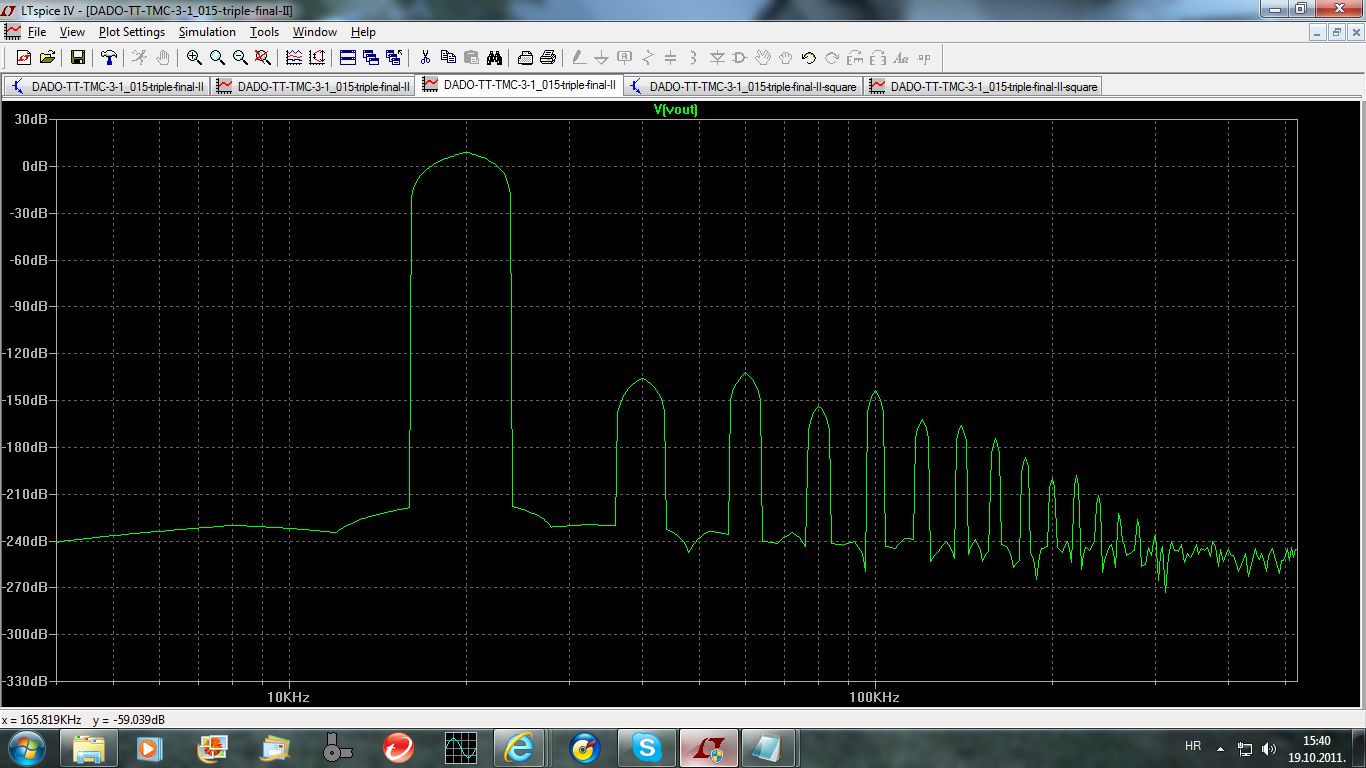Open the File menu
This screenshot has height=768, width=1366.
pos(37,32)
